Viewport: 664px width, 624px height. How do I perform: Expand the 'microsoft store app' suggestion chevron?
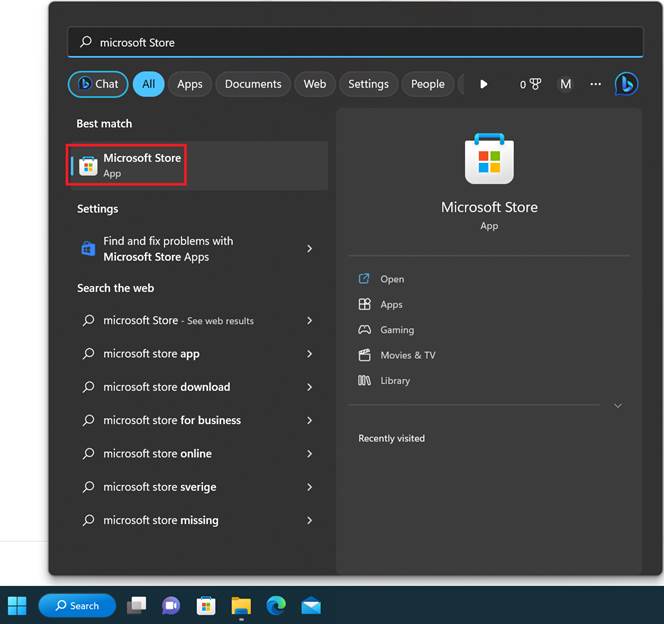(x=309, y=354)
